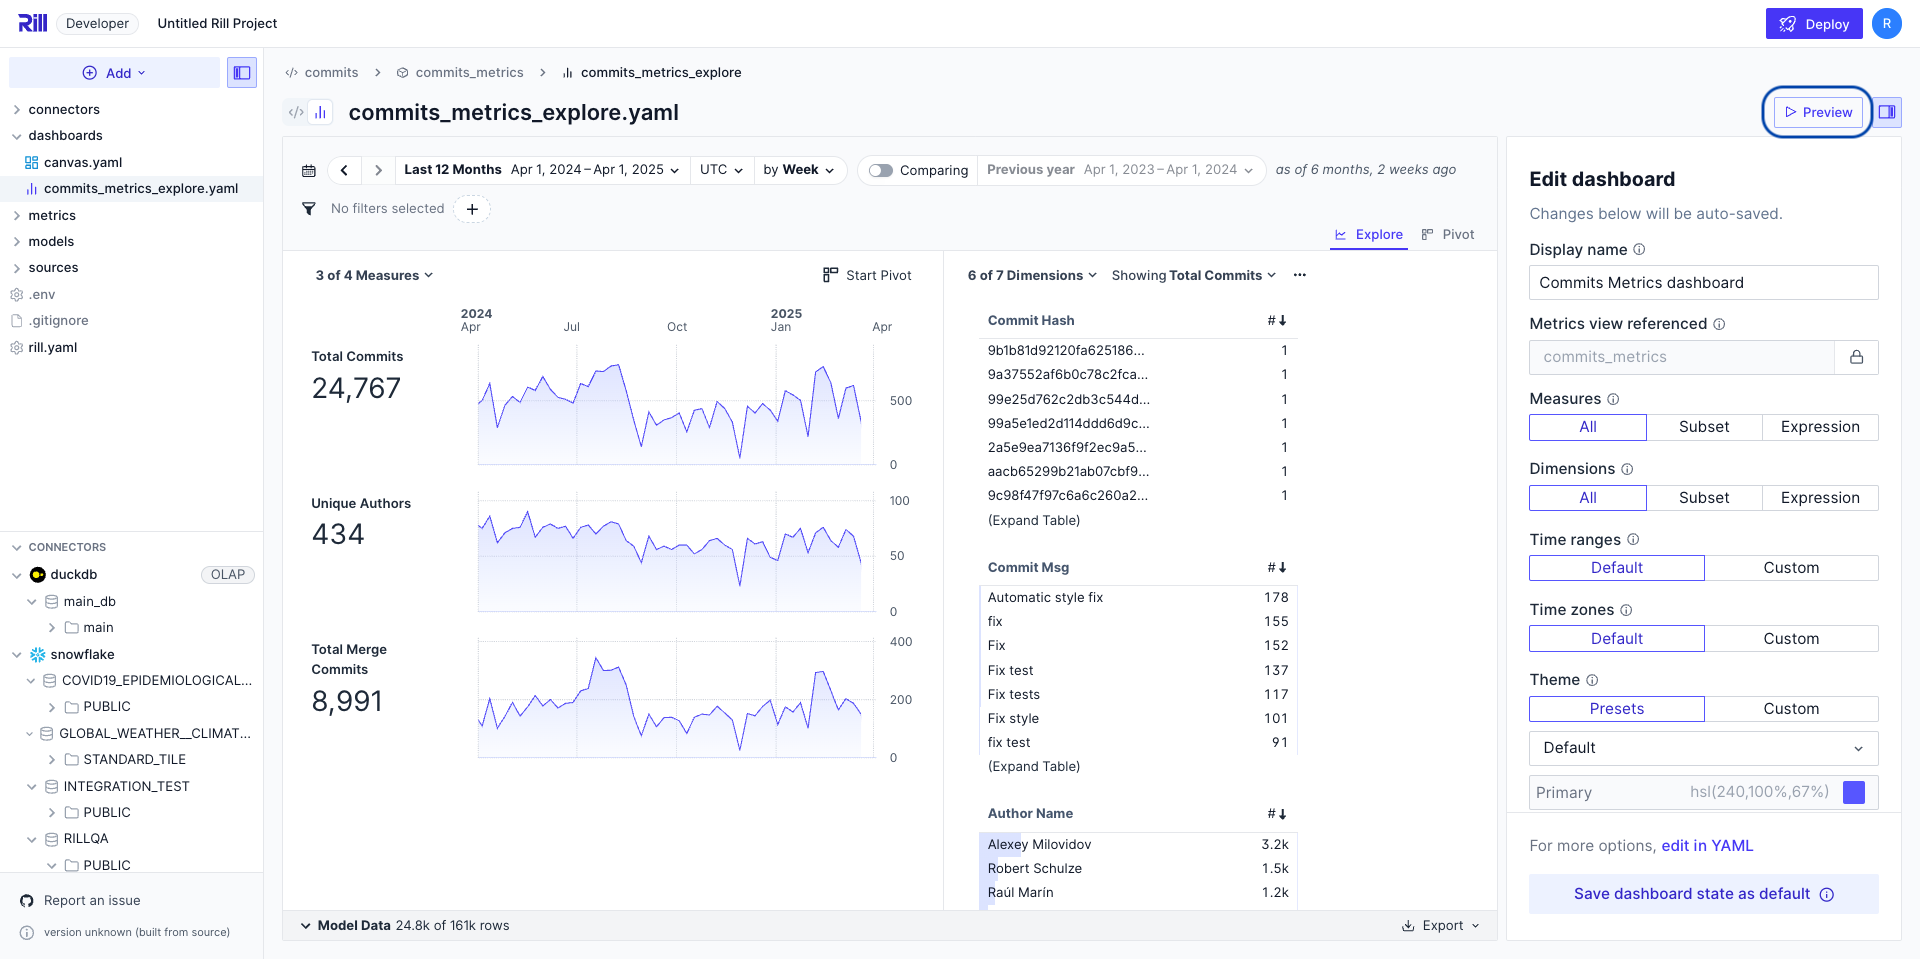This screenshot has height=959, width=1920.
Task: Follow the edit in YAML link
Action: point(1707,846)
